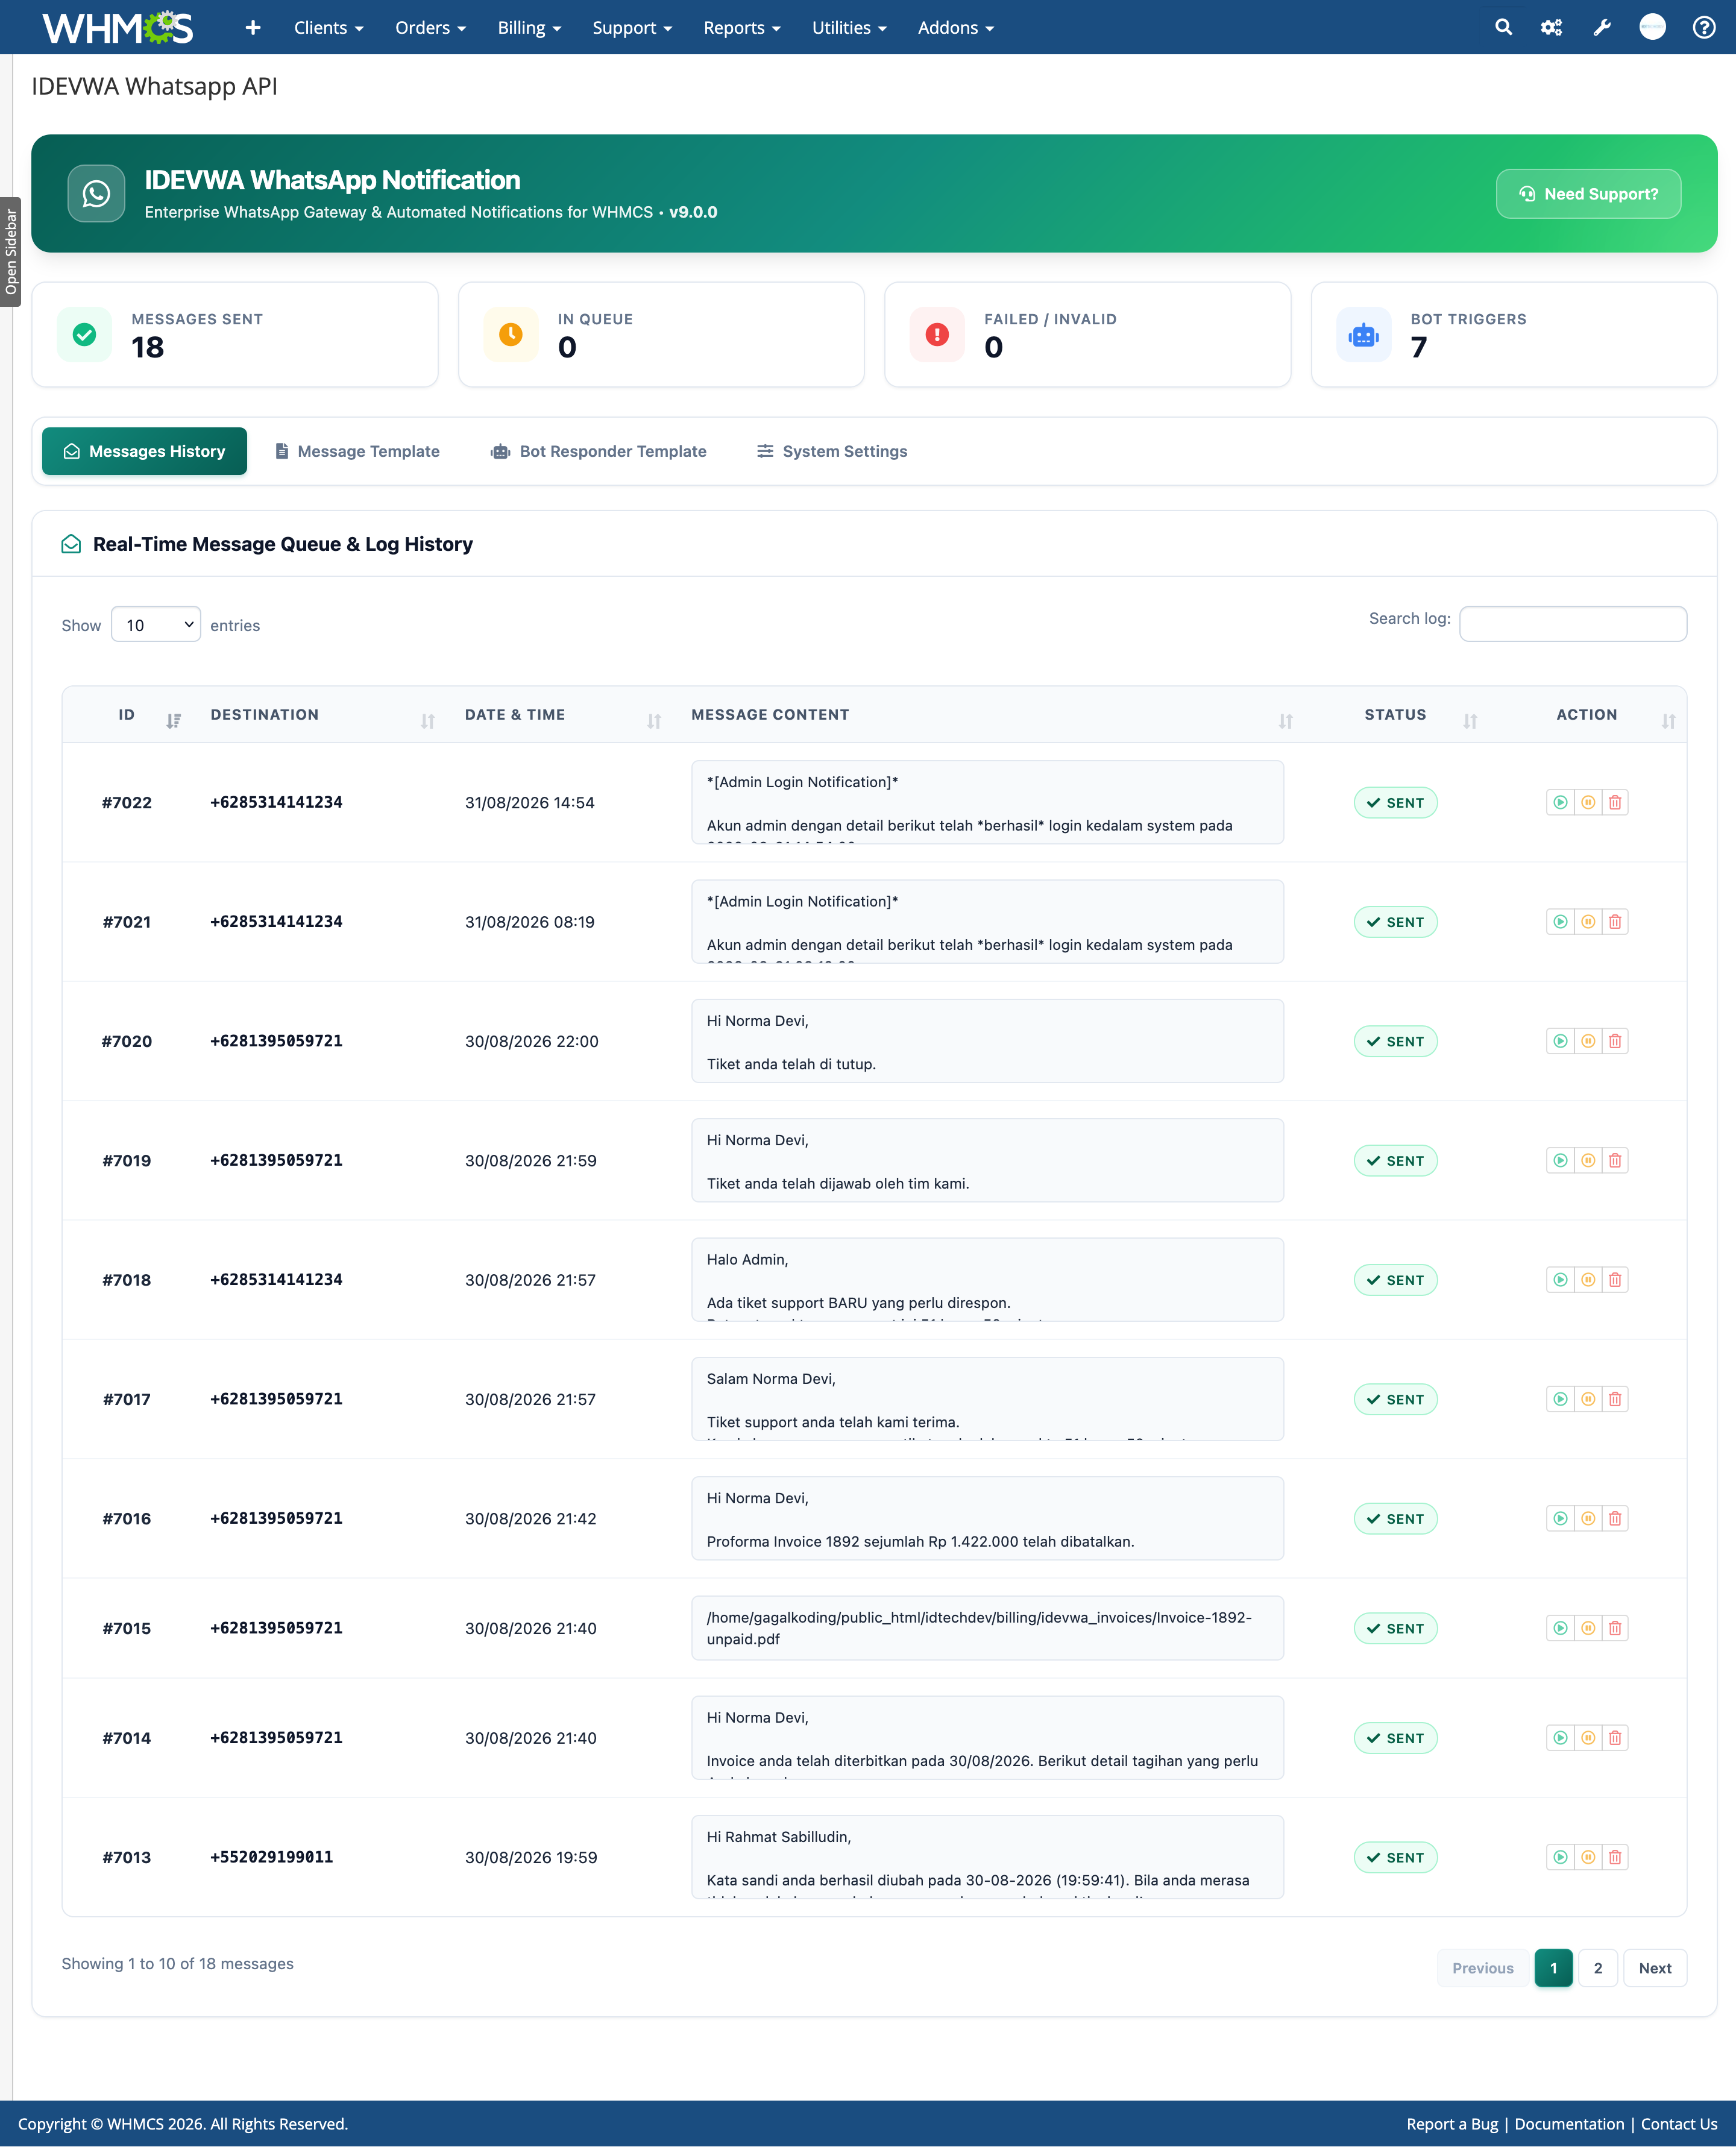The width and height of the screenshot is (1736, 2147).
Task: Click the Bot Triggers robot icon
Action: [x=1364, y=334]
